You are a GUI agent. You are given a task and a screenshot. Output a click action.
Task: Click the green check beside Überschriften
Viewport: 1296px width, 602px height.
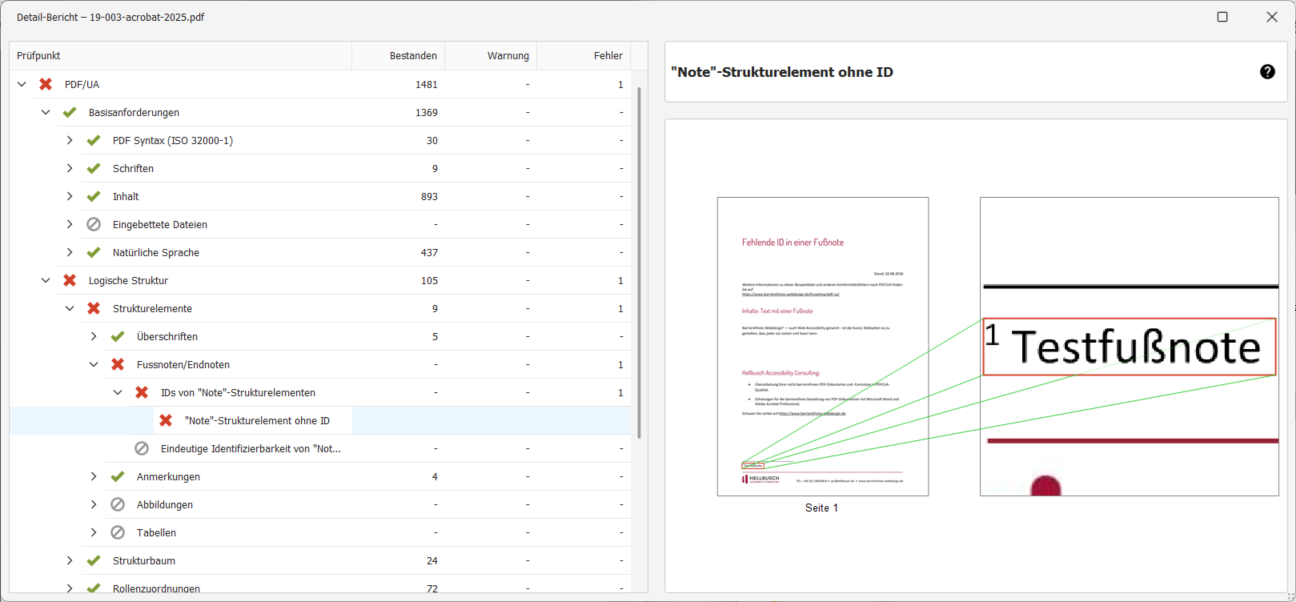[116, 336]
